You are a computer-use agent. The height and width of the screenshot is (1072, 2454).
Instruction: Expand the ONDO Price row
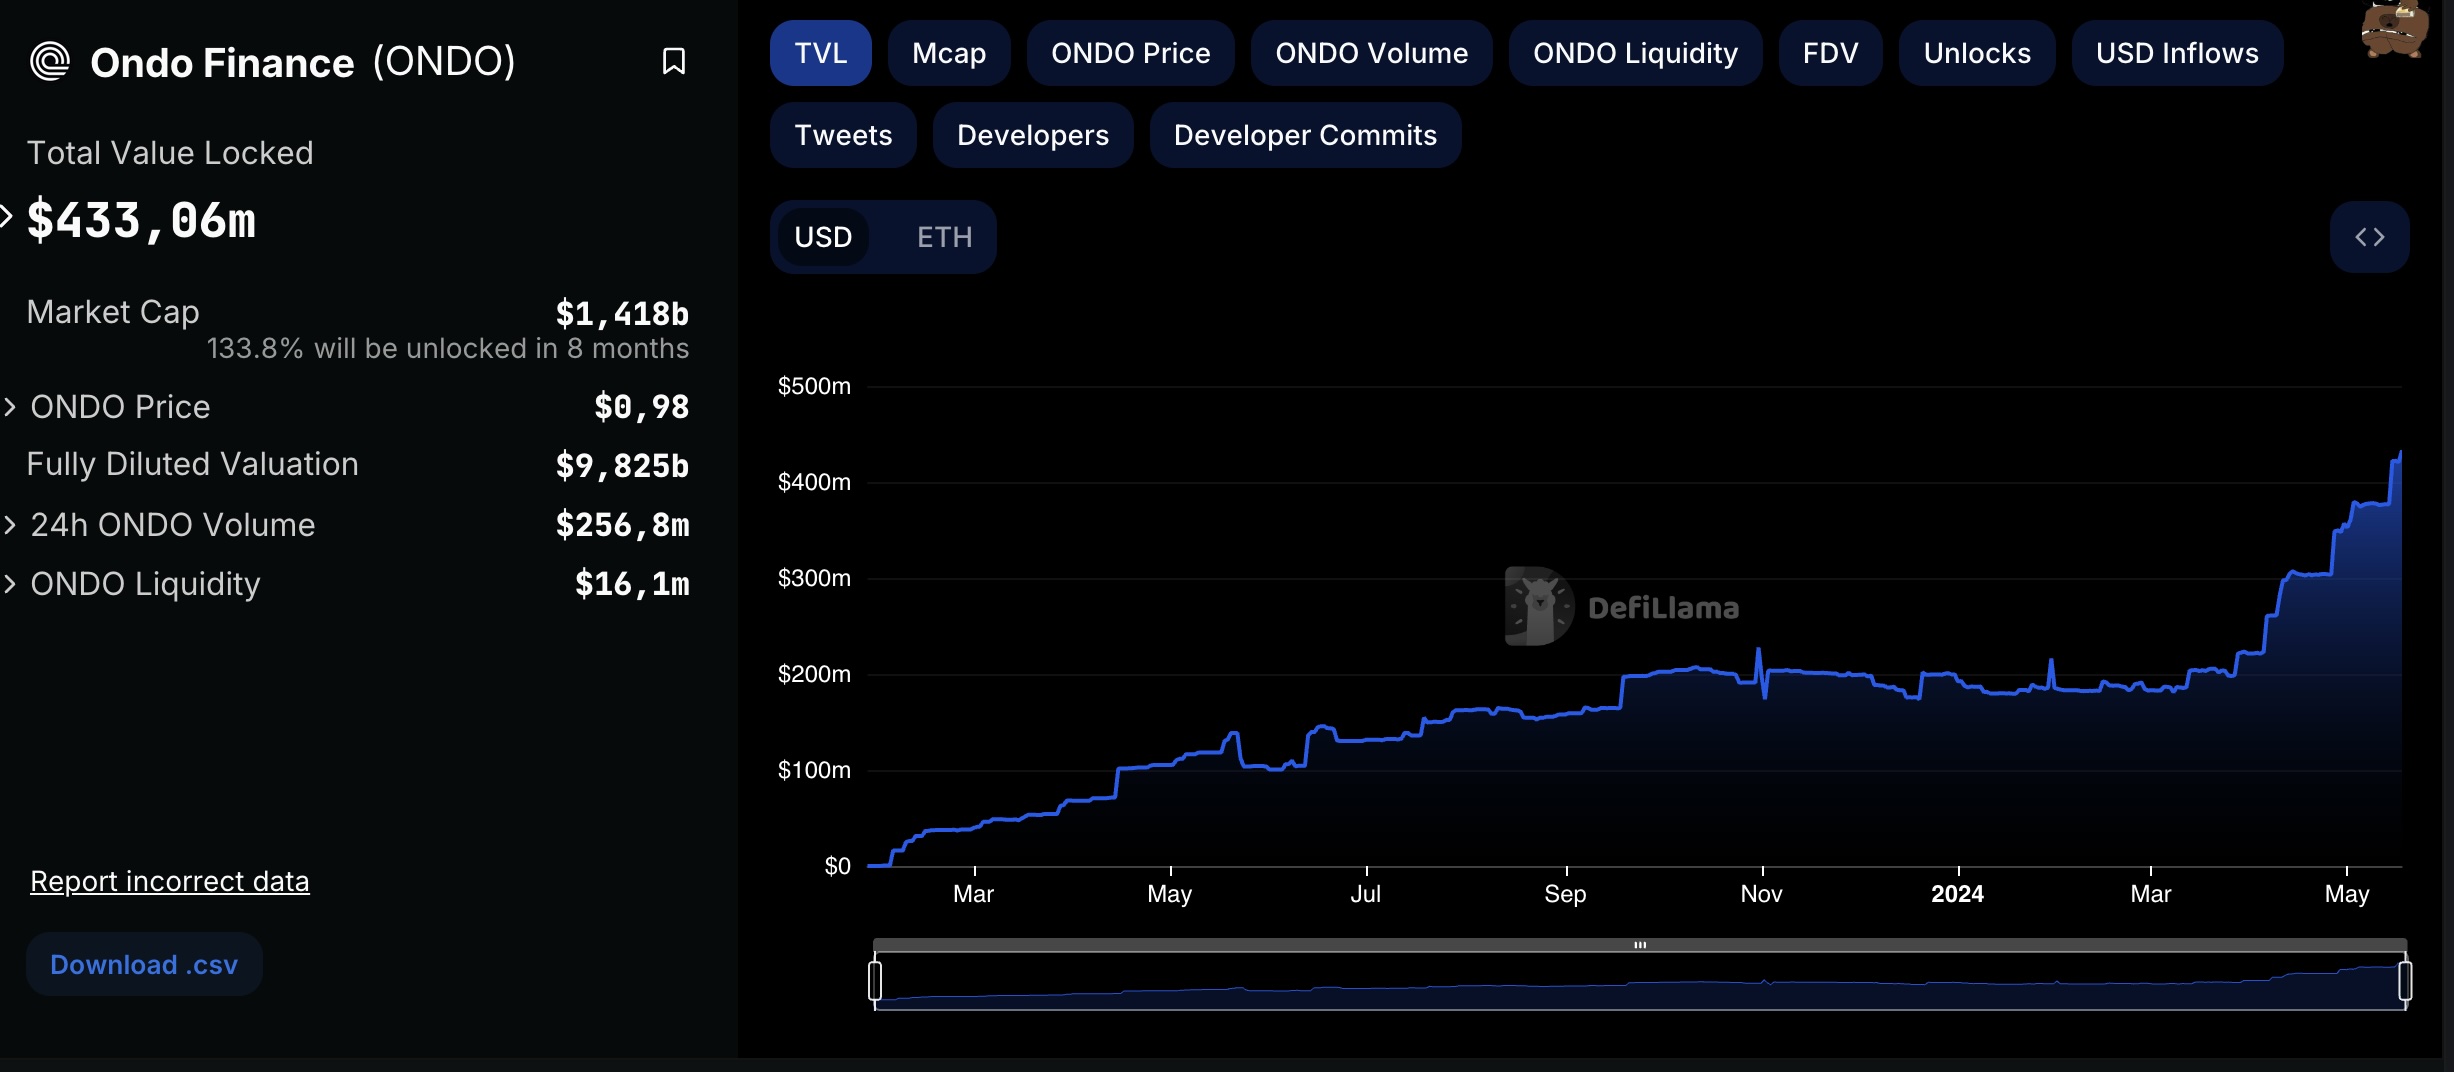coord(10,407)
